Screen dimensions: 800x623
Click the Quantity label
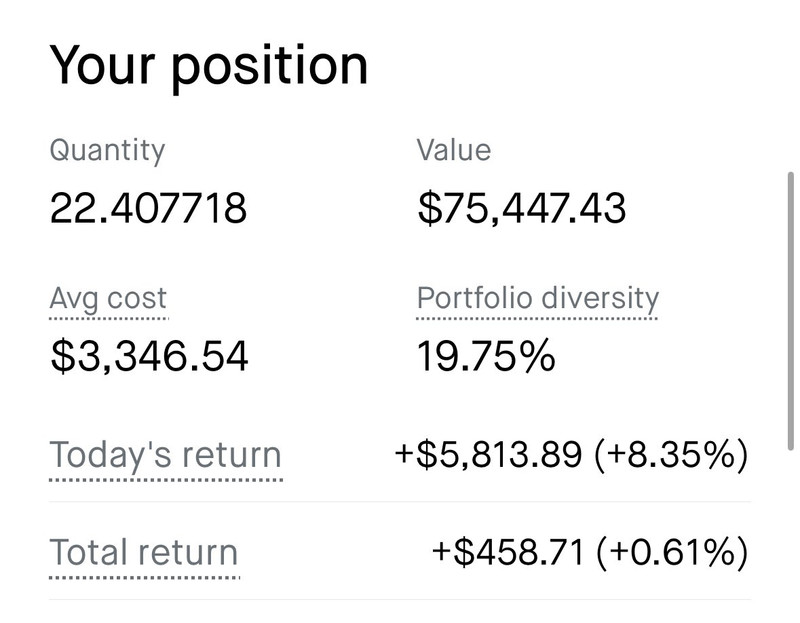tap(107, 151)
